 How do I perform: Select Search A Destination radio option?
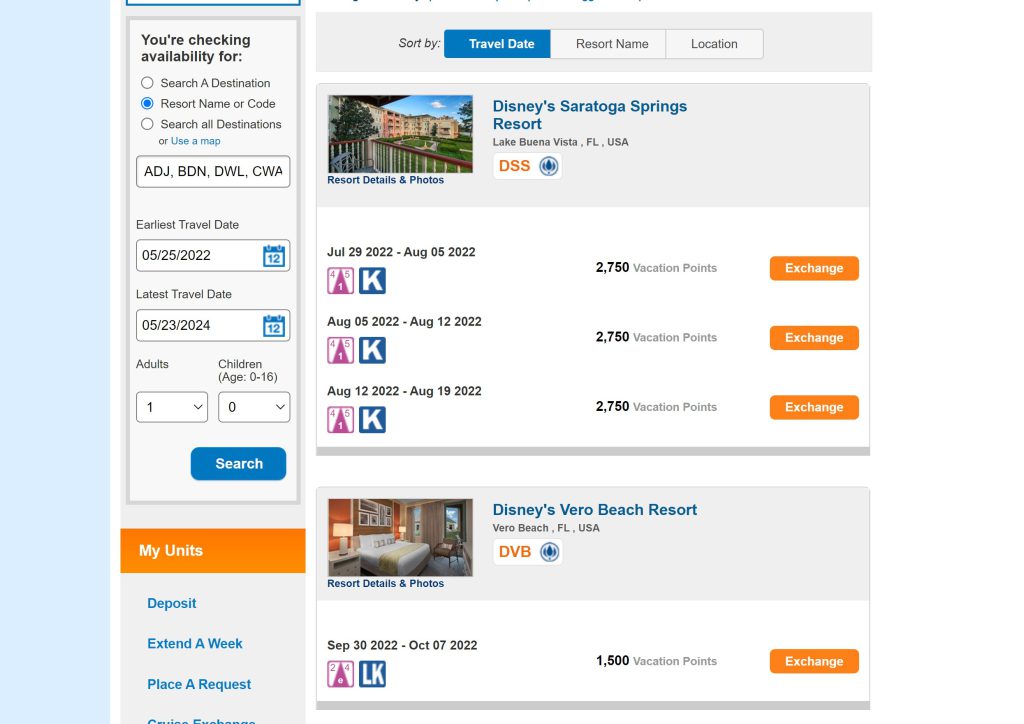point(147,83)
